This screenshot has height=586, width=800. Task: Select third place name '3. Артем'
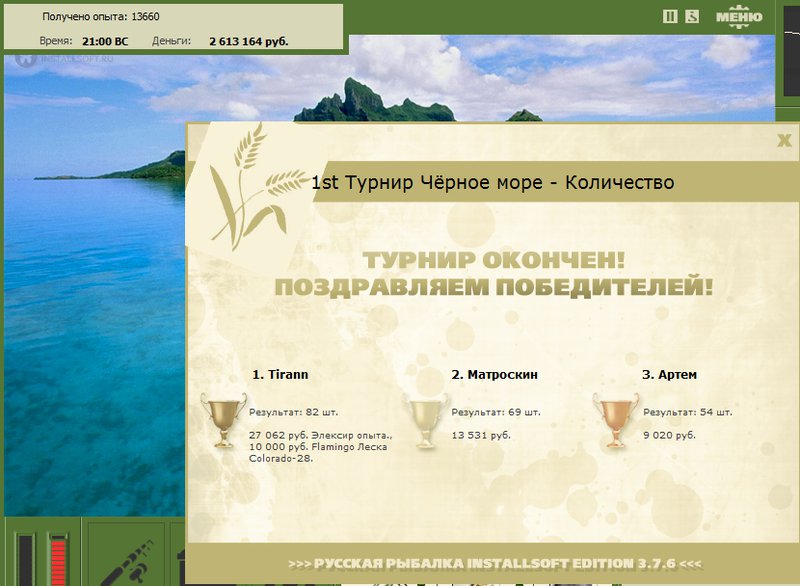(669, 375)
